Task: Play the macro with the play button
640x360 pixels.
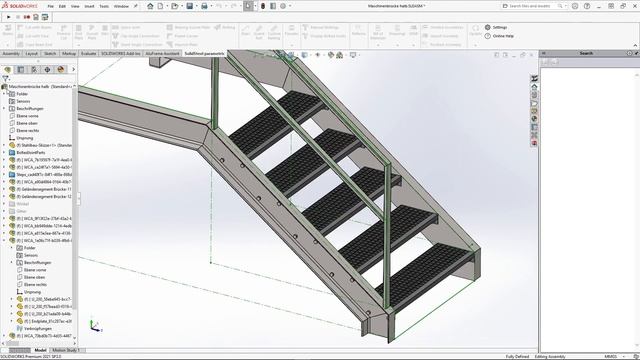Action: pyautogui.click(x=9, y=17)
